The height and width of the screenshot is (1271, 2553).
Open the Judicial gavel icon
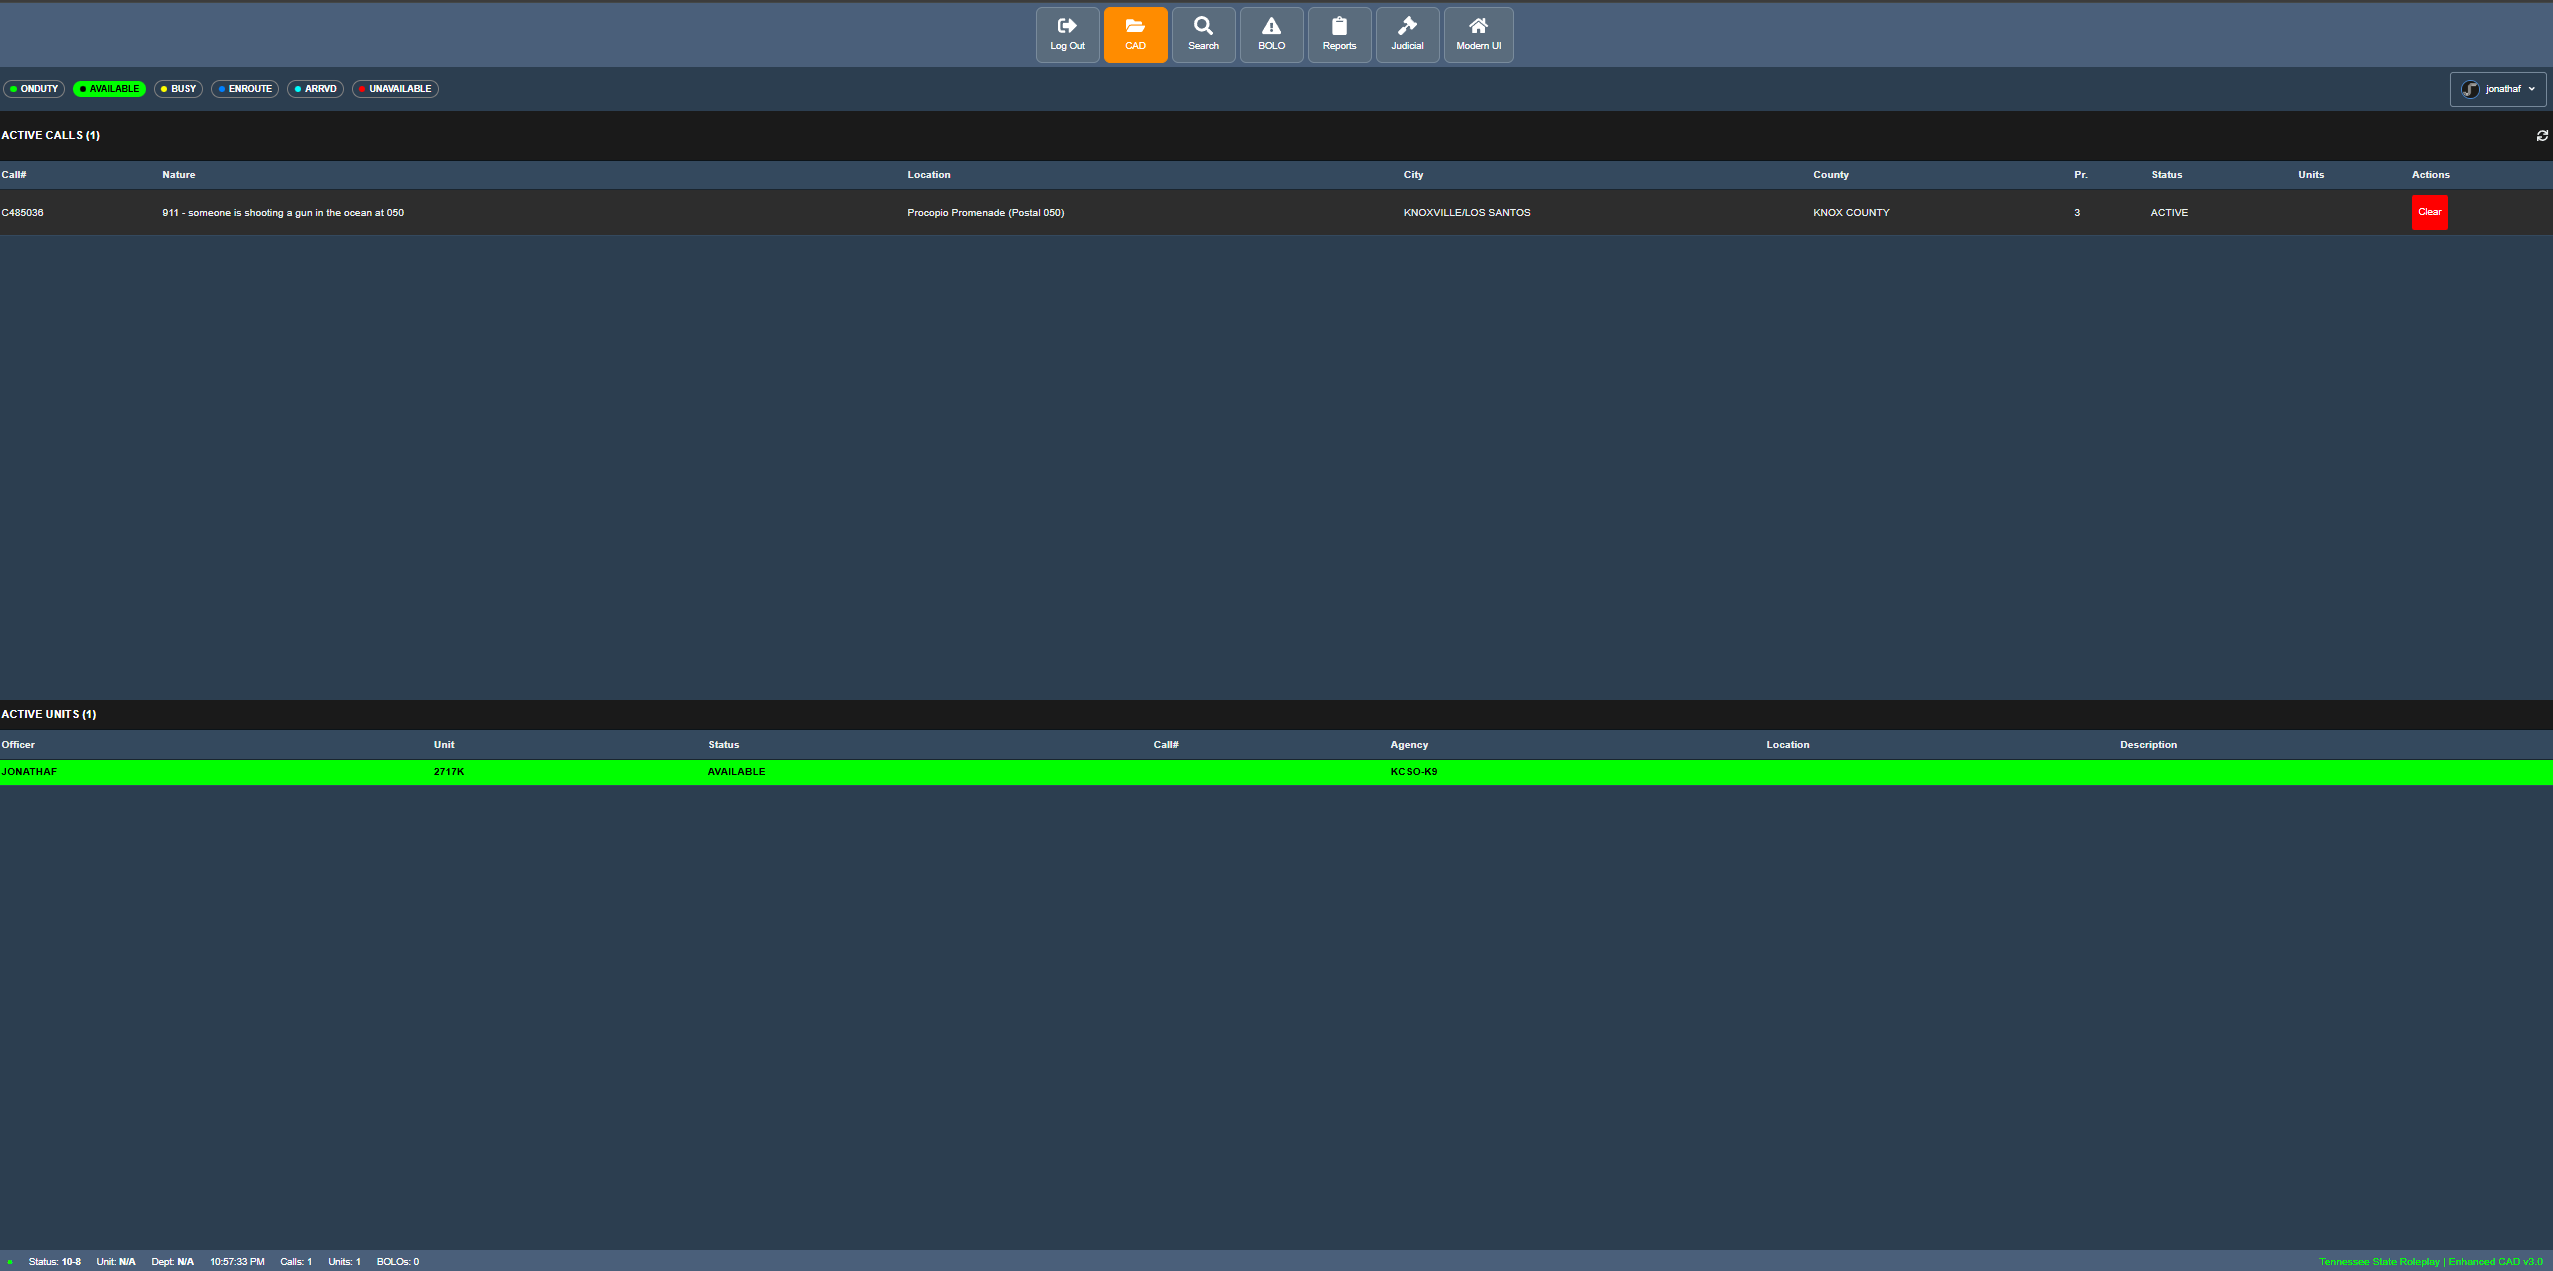pyautogui.click(x=1407, y=35)
